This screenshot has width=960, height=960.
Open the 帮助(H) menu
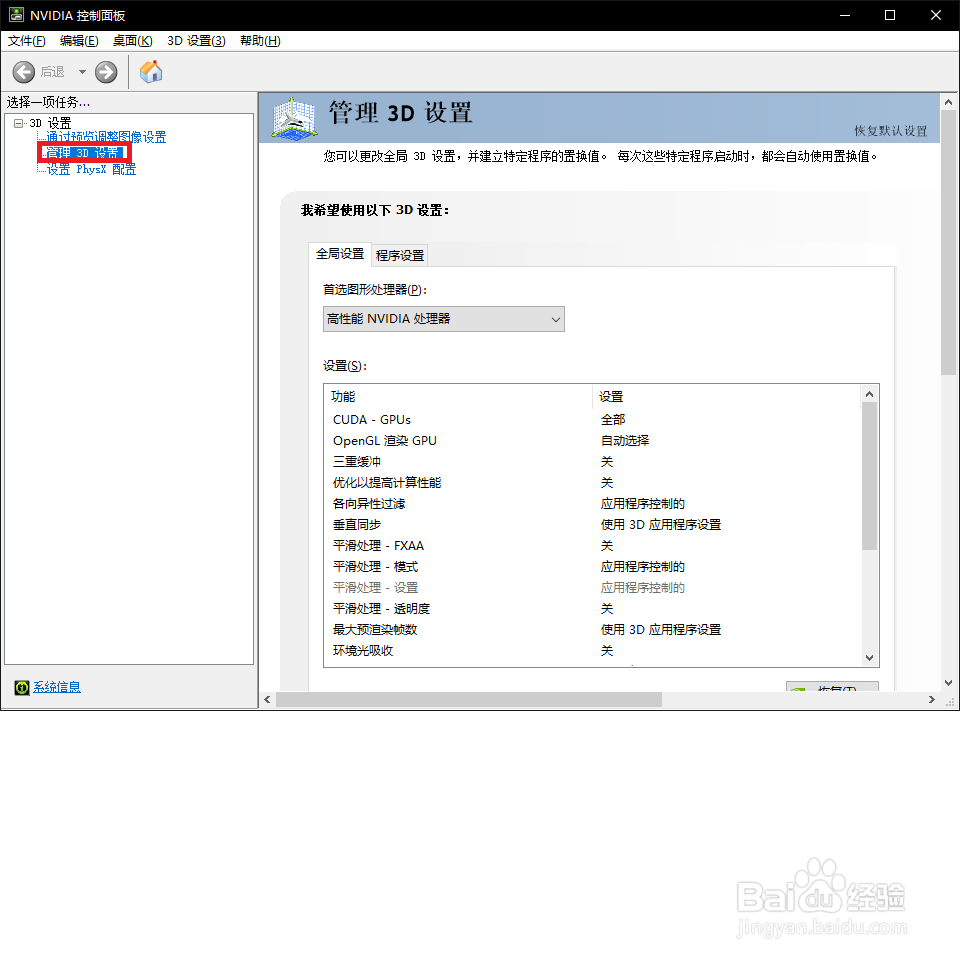click(x=260, y=41)
